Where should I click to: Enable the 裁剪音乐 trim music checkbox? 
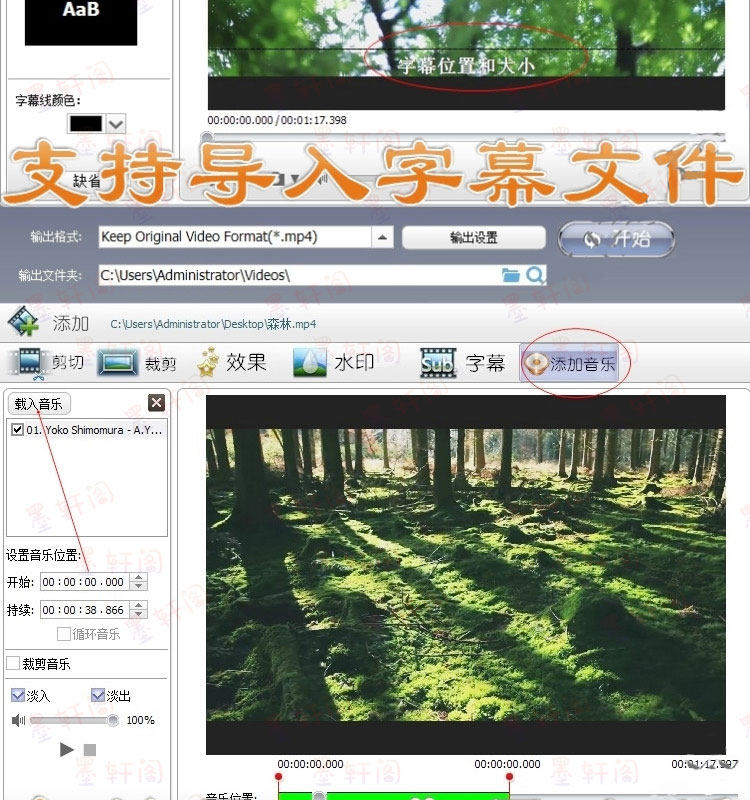13,663
